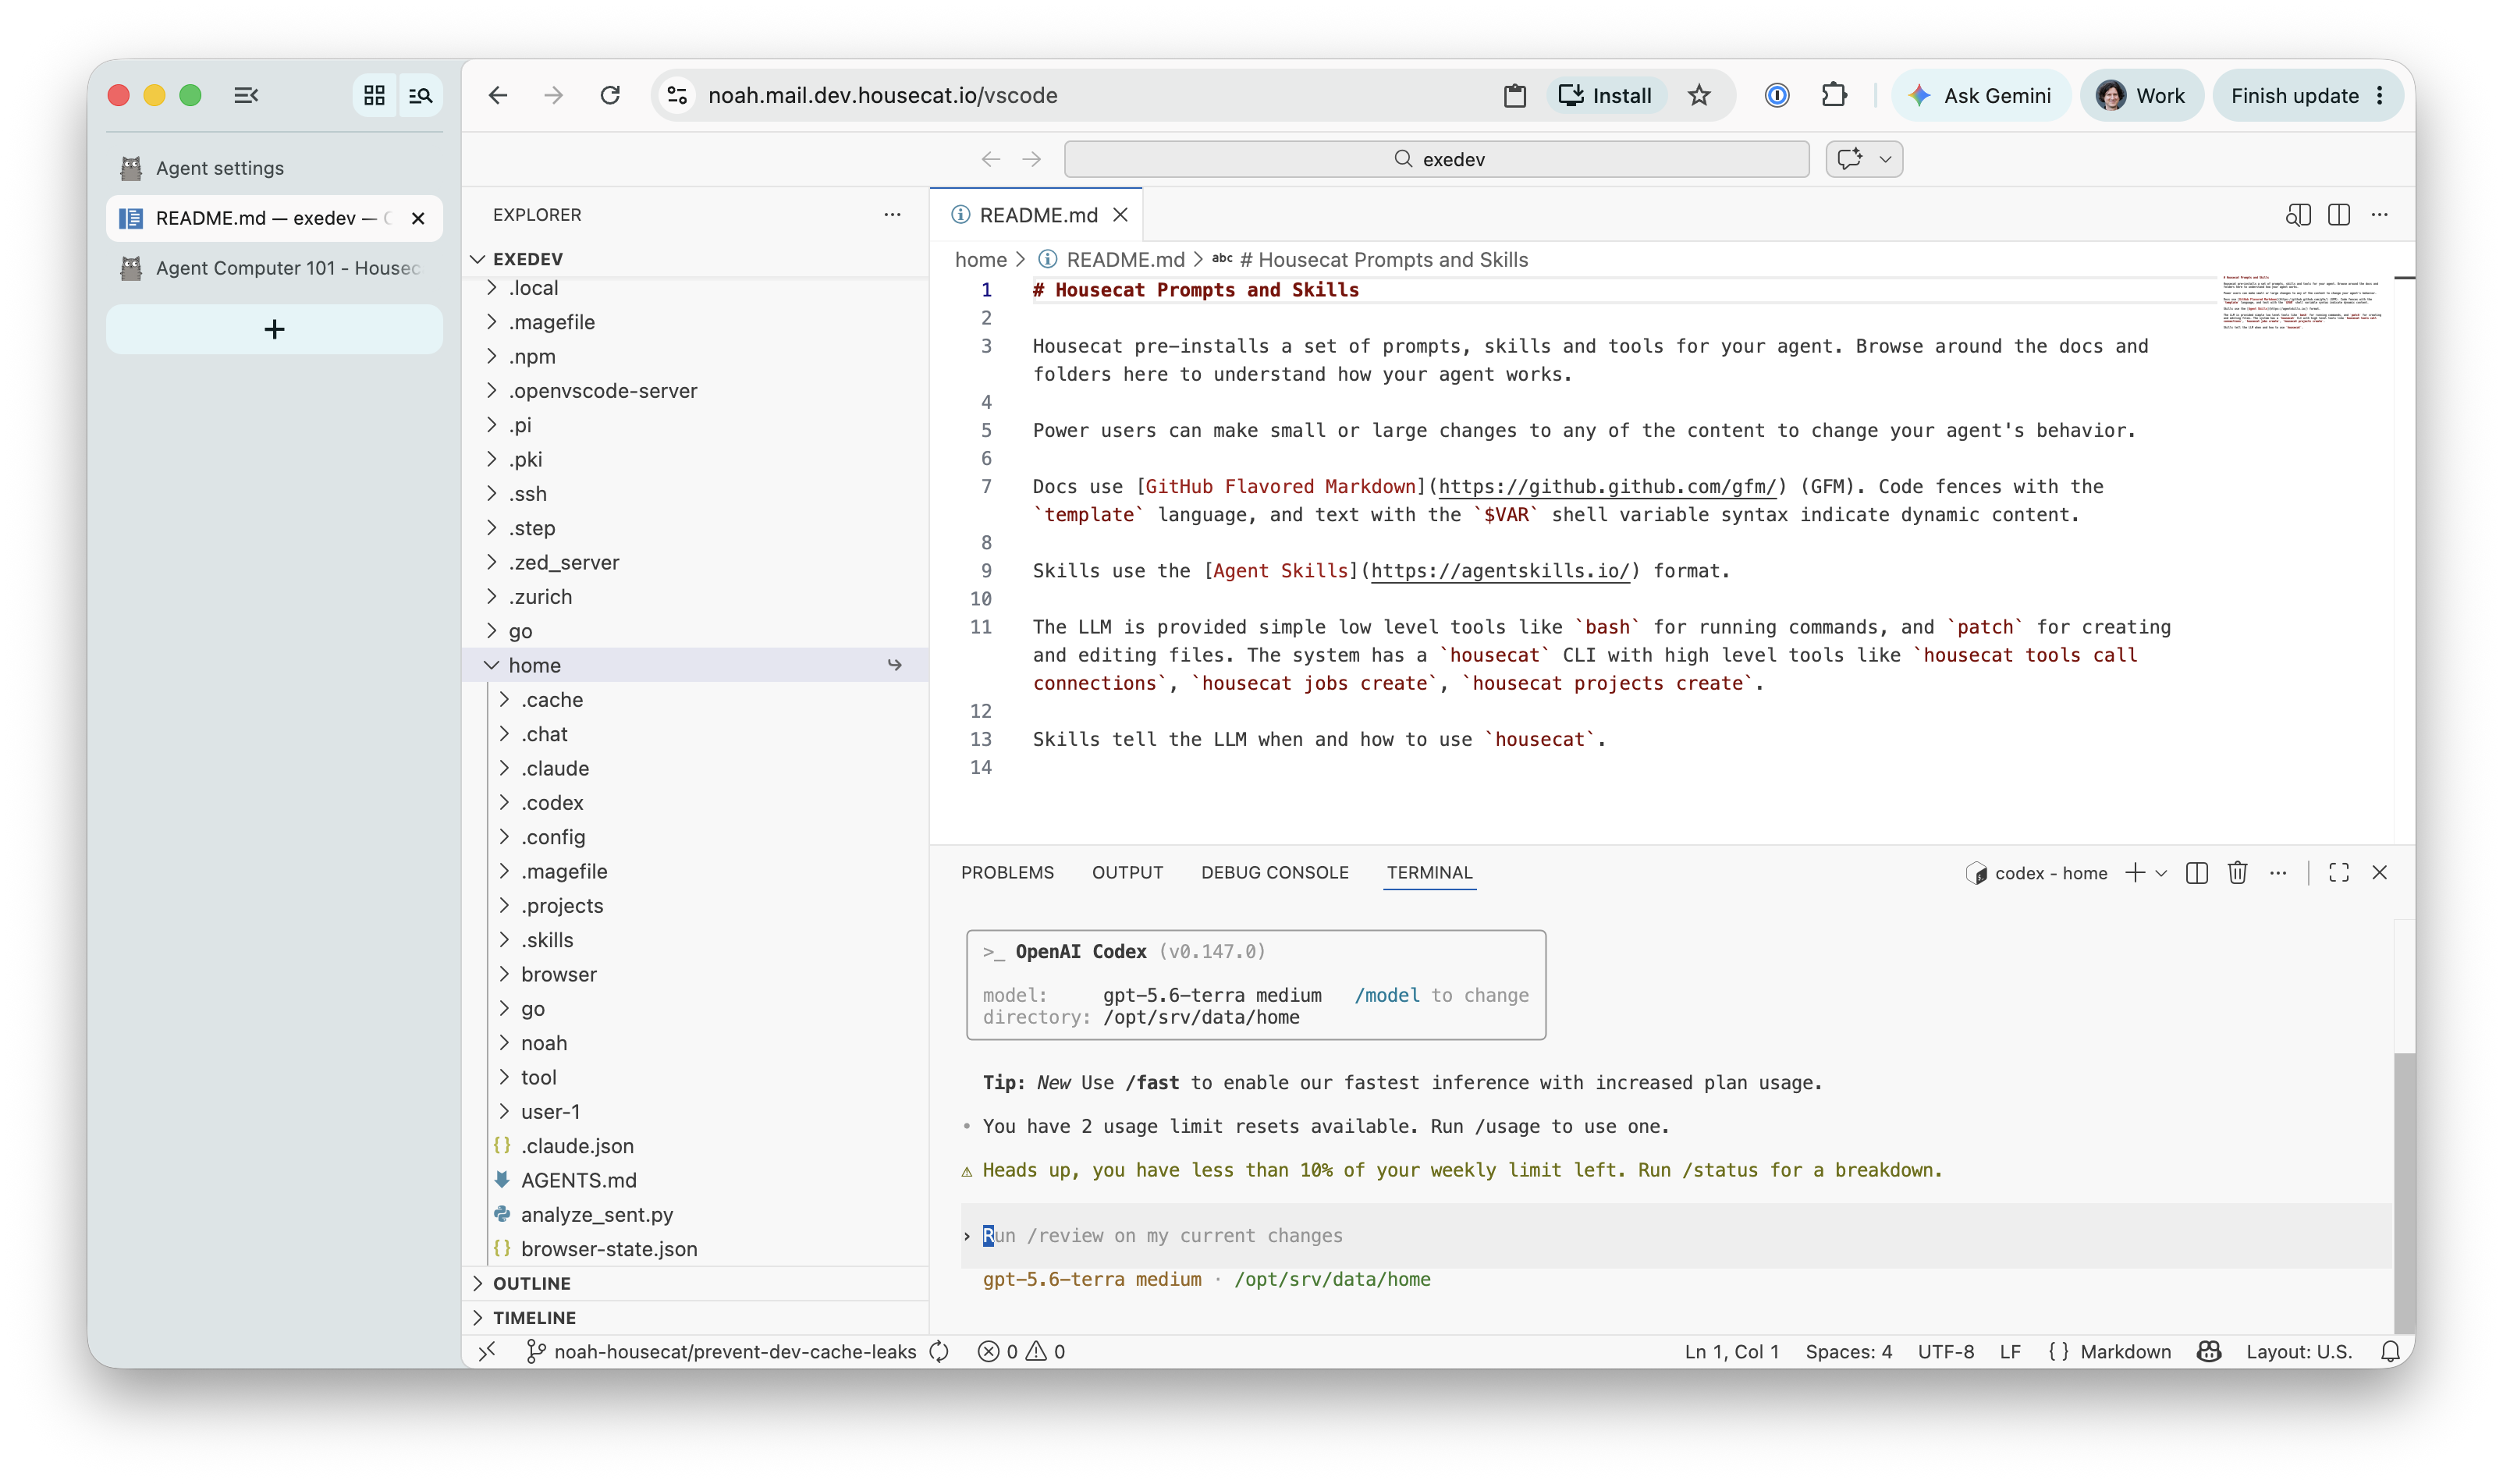Open new terminal launch profile dropdown
2503x1484 pixels.
click(x=2160, y=873)
